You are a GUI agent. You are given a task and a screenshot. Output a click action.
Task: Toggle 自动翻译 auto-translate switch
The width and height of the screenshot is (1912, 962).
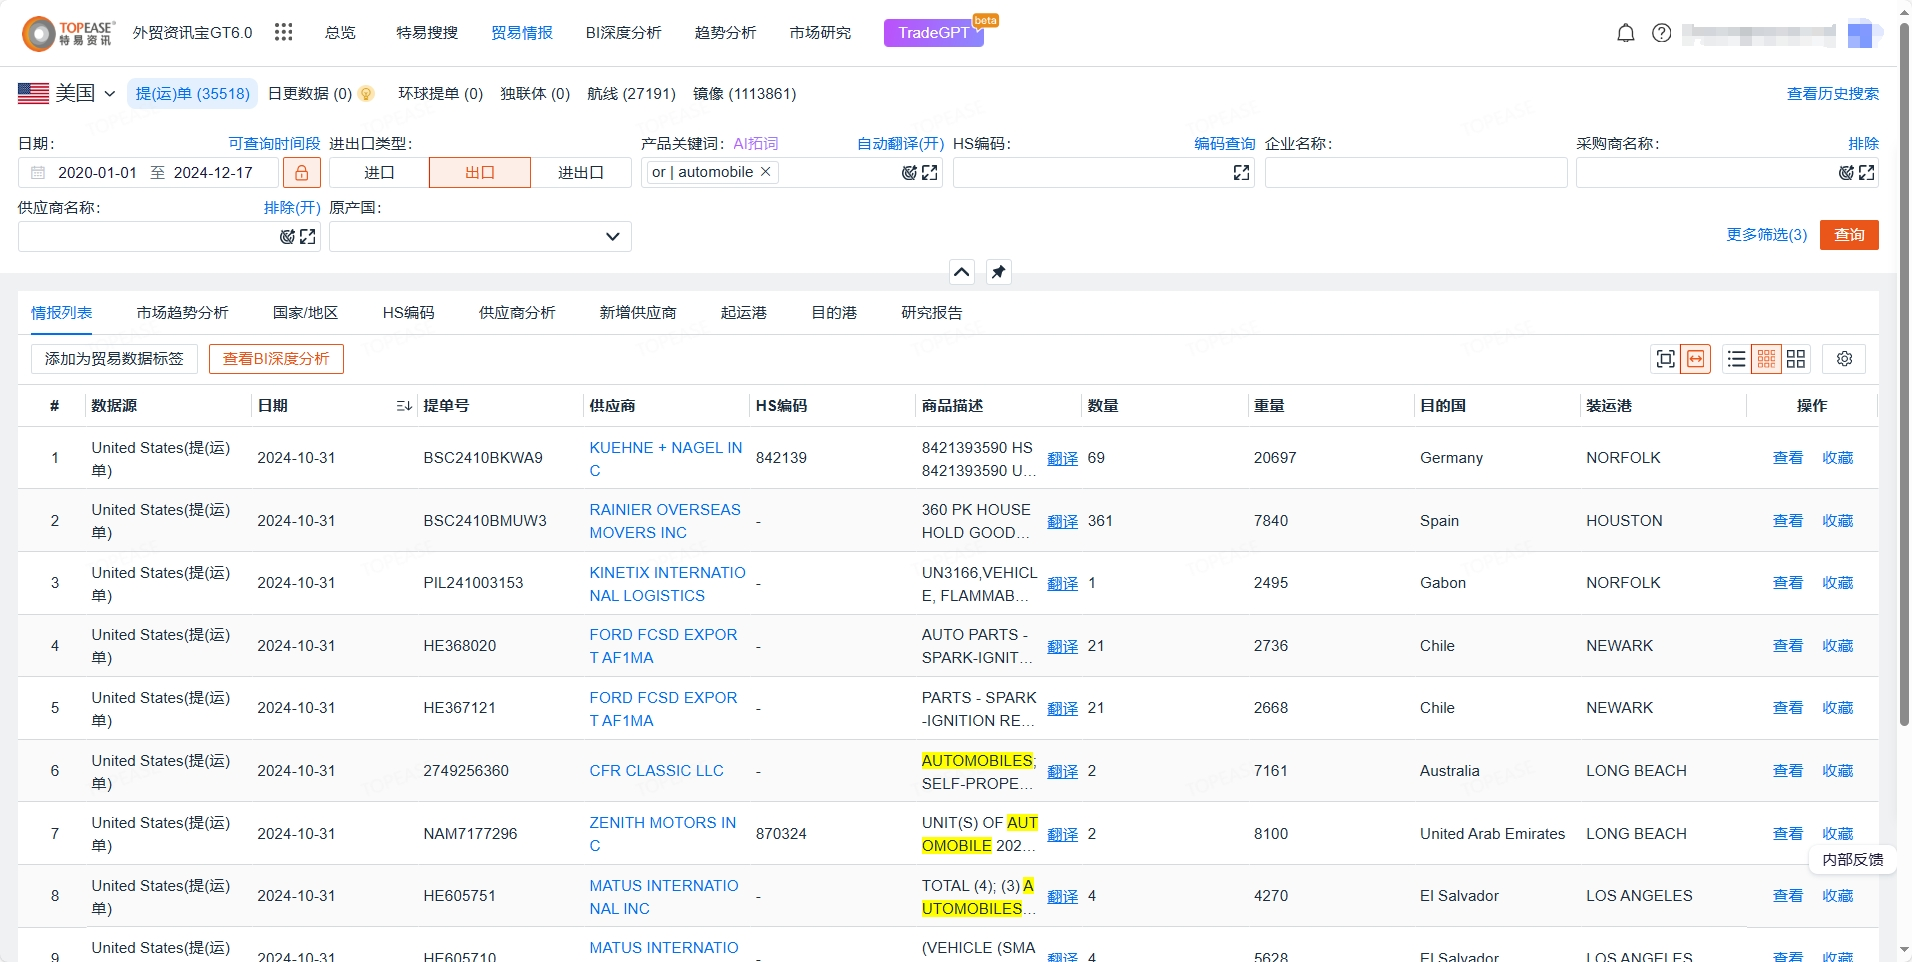coord(900,144)
